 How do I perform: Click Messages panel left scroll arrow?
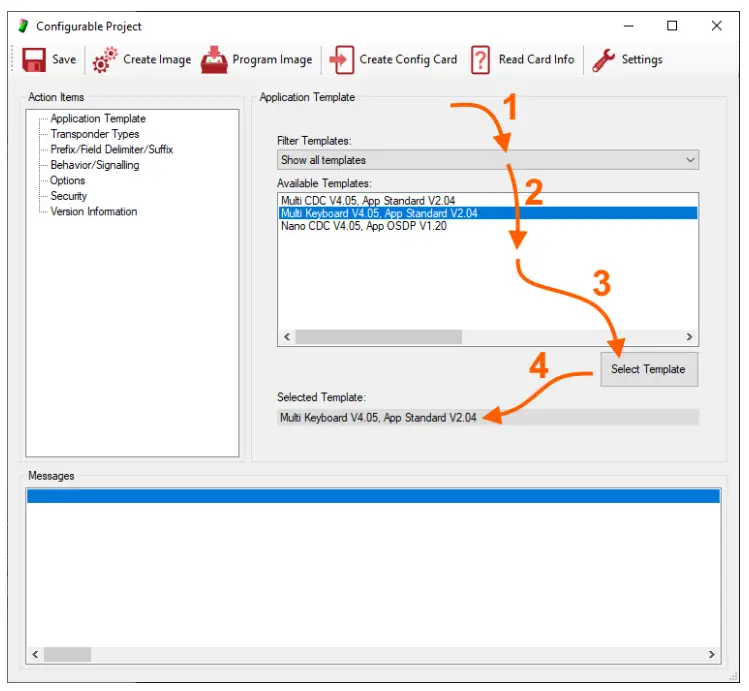35,654
